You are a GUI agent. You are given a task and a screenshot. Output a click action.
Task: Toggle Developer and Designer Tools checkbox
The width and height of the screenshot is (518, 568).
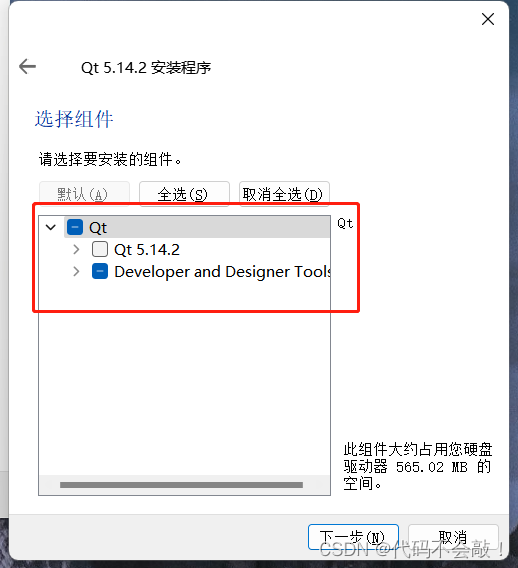pos(100,271)
